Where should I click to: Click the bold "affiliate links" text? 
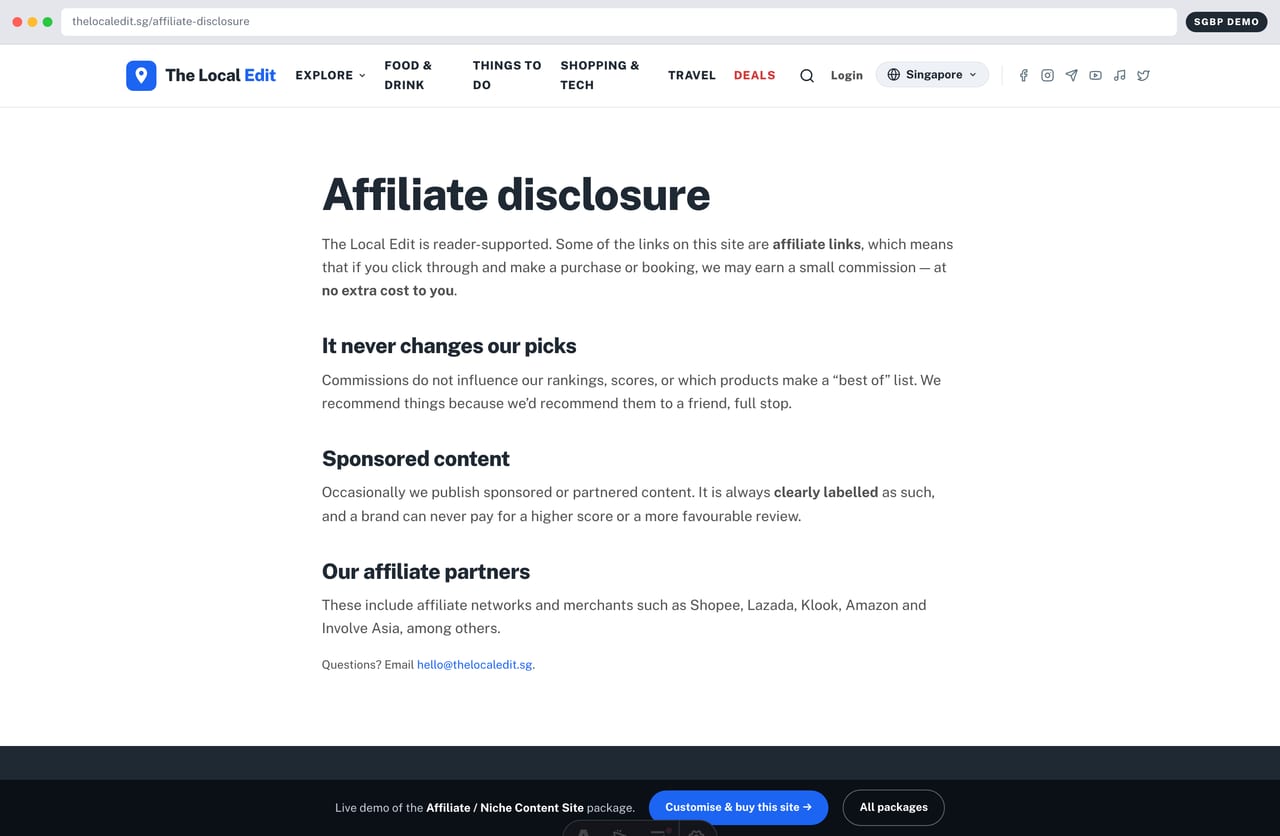click(x=817, y=244)
